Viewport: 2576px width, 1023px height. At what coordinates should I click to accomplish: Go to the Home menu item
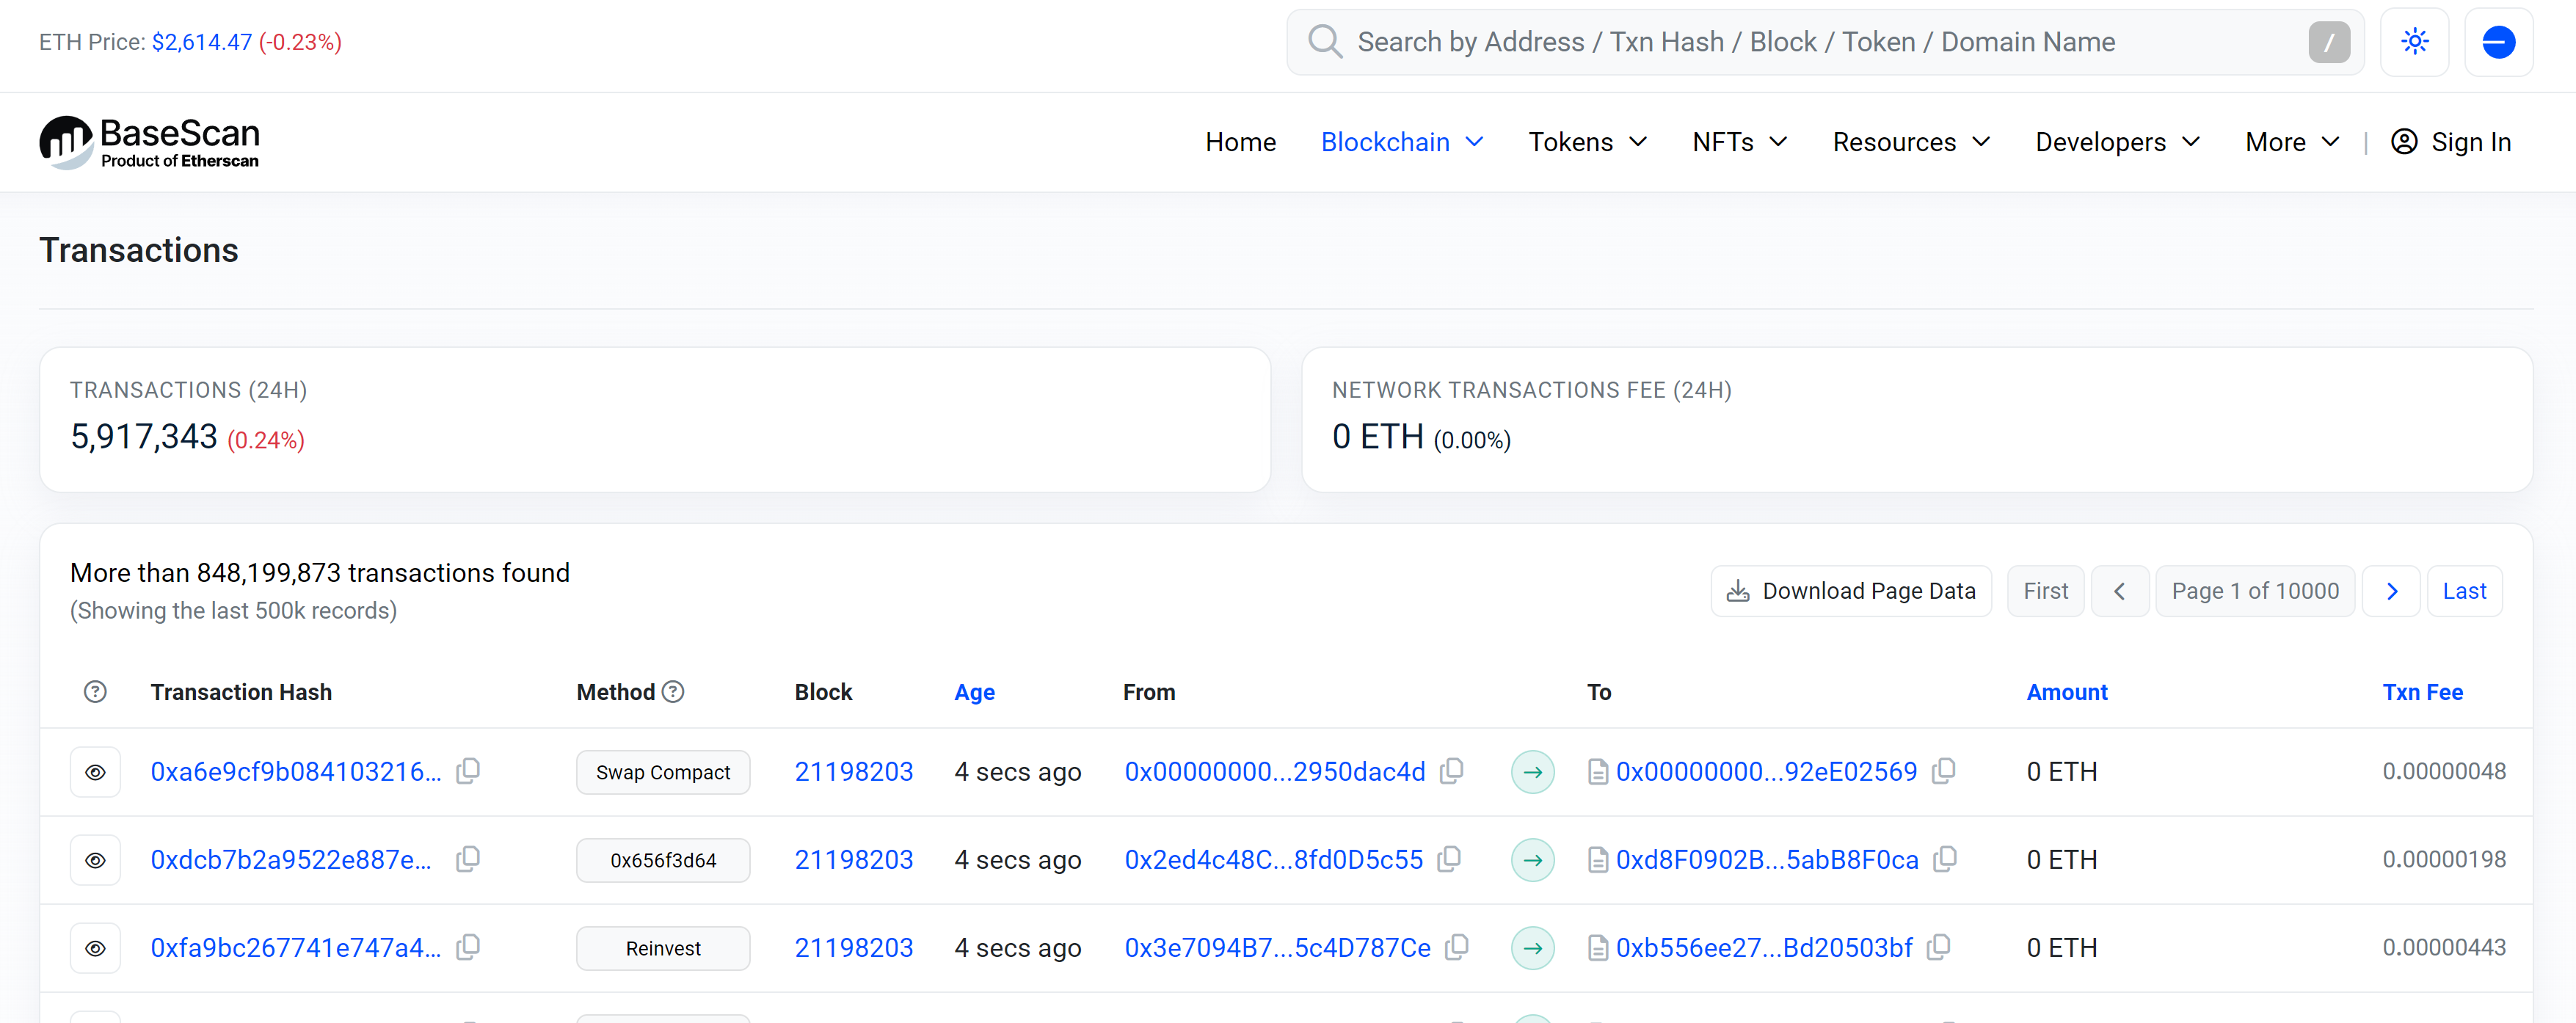tap(1240, 142)
